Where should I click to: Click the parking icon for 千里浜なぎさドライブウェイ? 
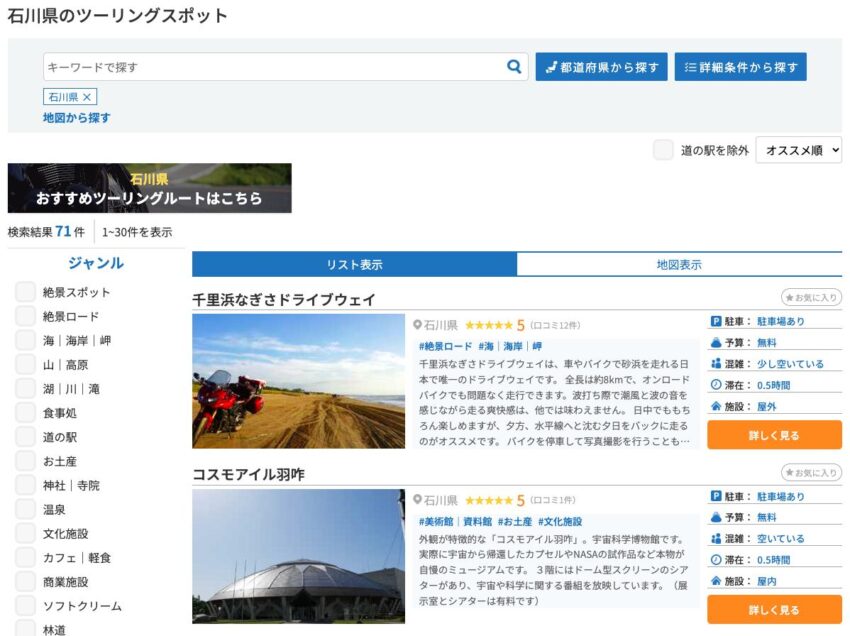point(716,322)
